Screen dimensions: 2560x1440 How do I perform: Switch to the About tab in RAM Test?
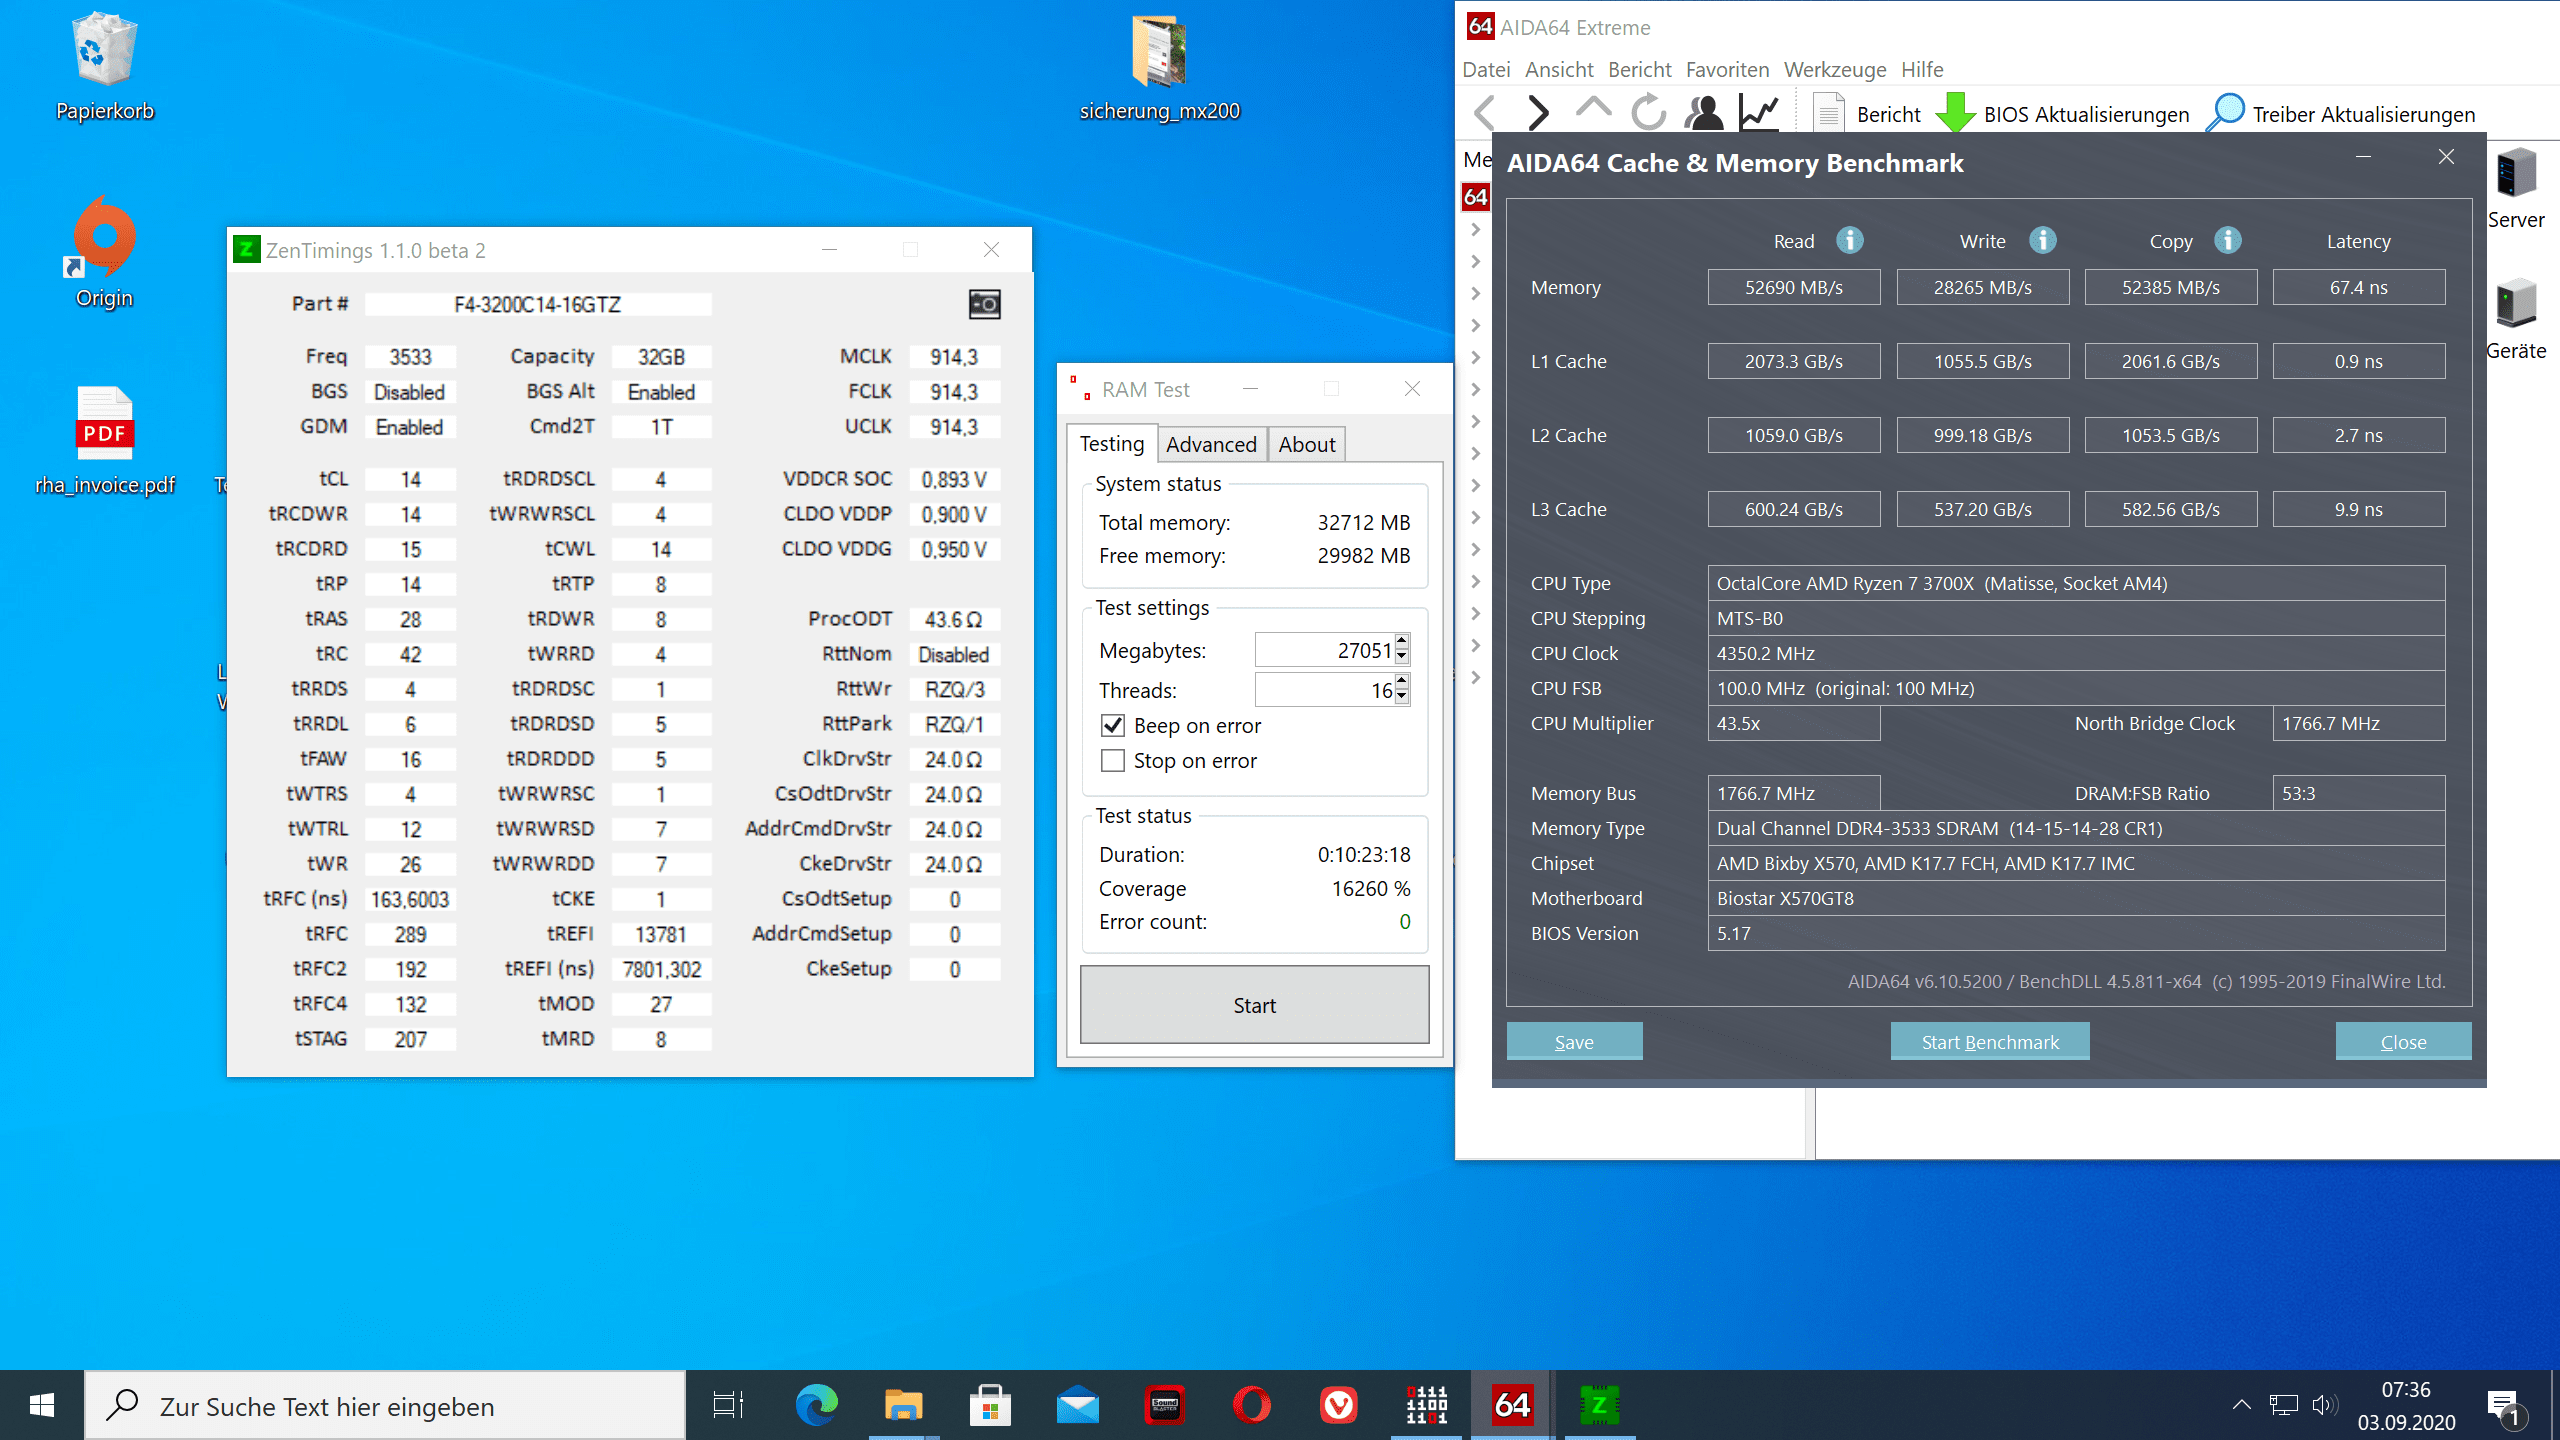[x=1306, y=445]
